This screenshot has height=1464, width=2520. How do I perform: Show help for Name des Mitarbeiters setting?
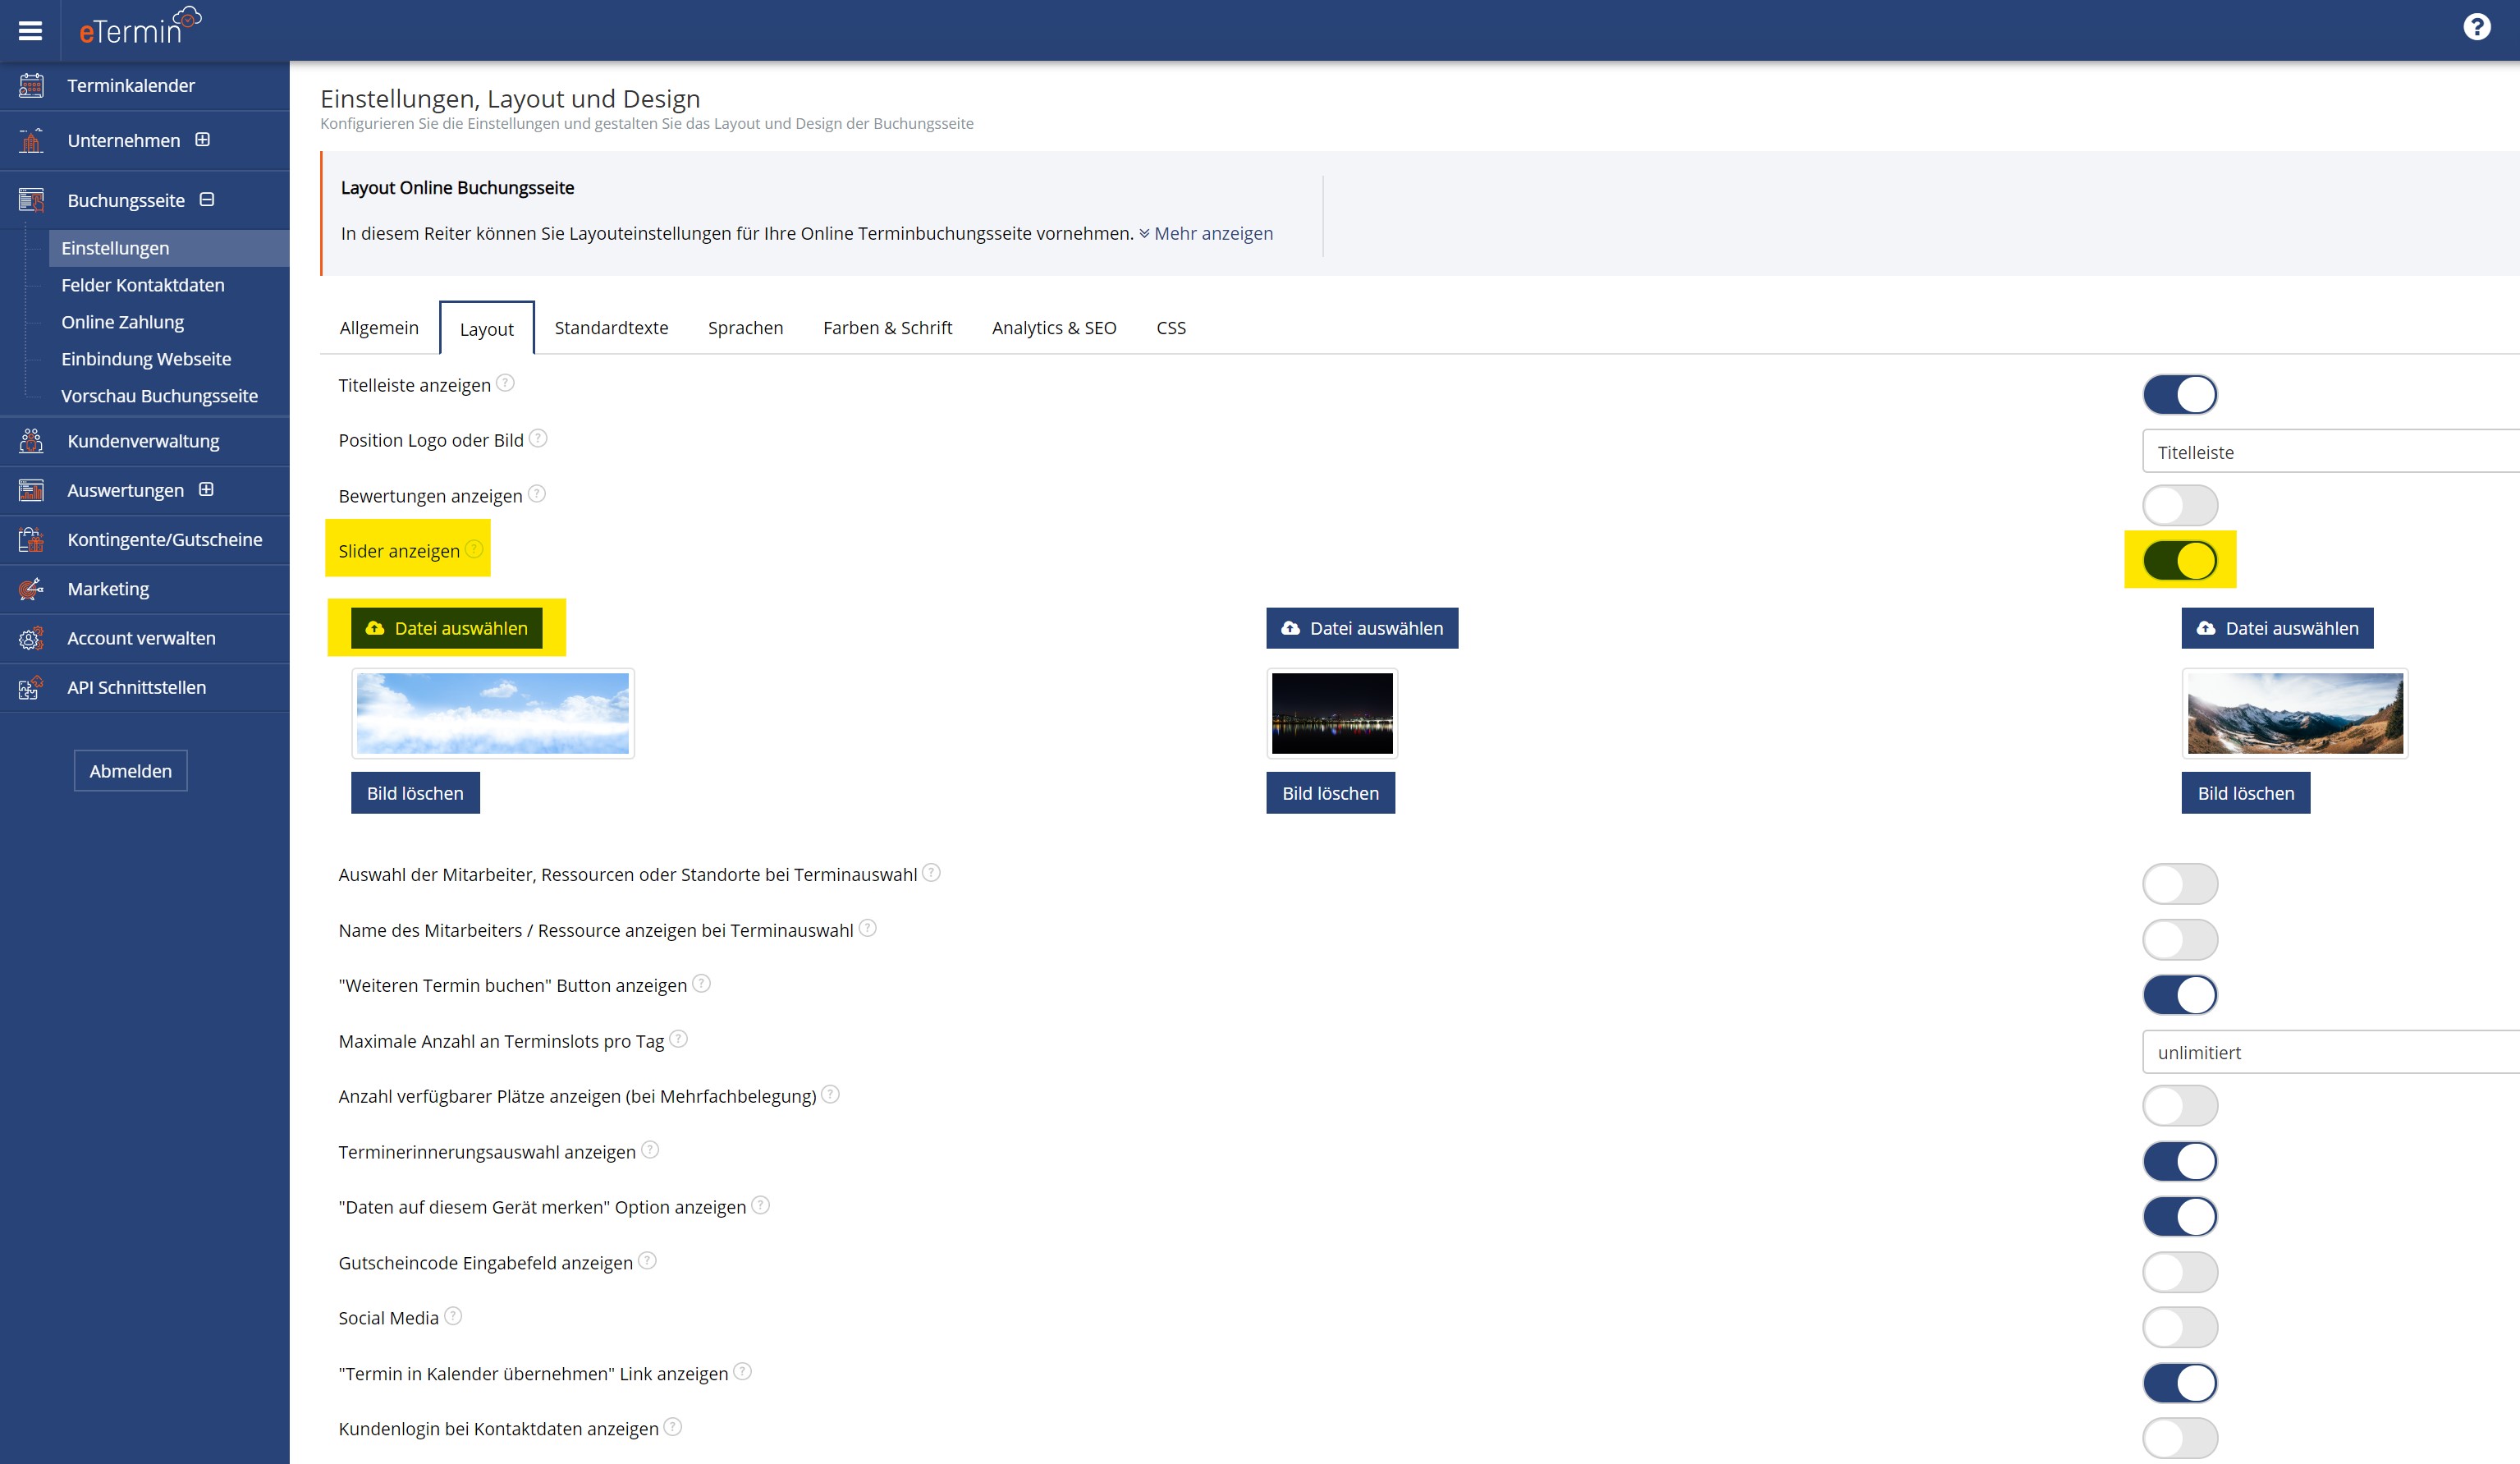point(868,928)
